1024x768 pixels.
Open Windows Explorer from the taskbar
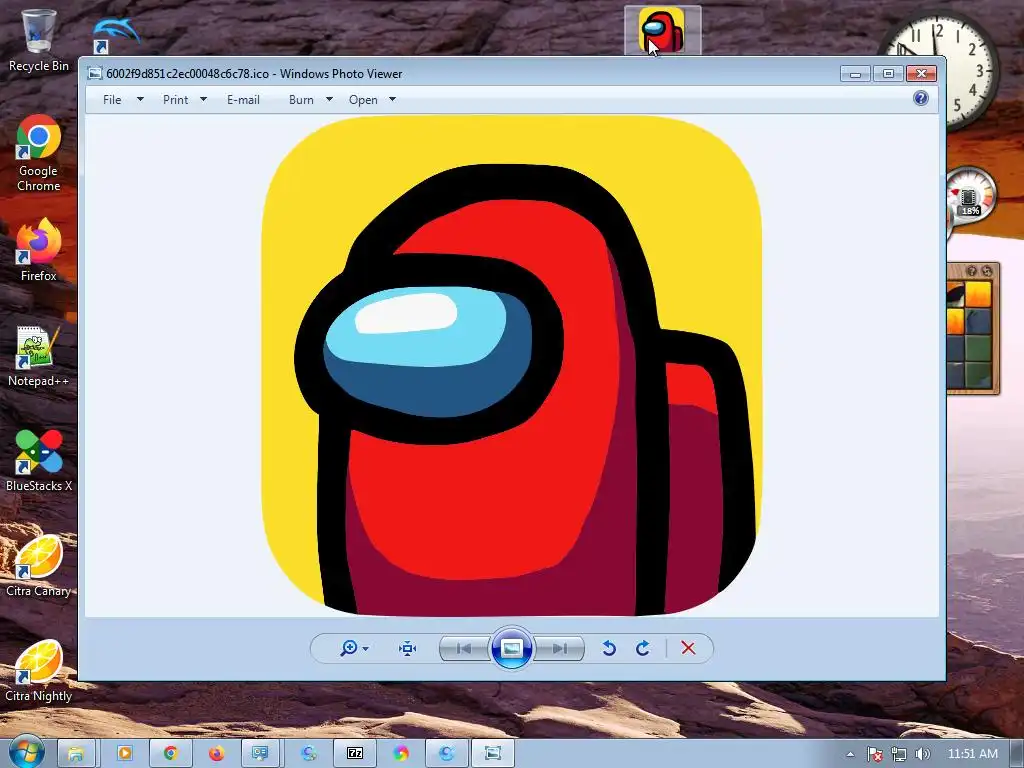[x=76, y=754]
